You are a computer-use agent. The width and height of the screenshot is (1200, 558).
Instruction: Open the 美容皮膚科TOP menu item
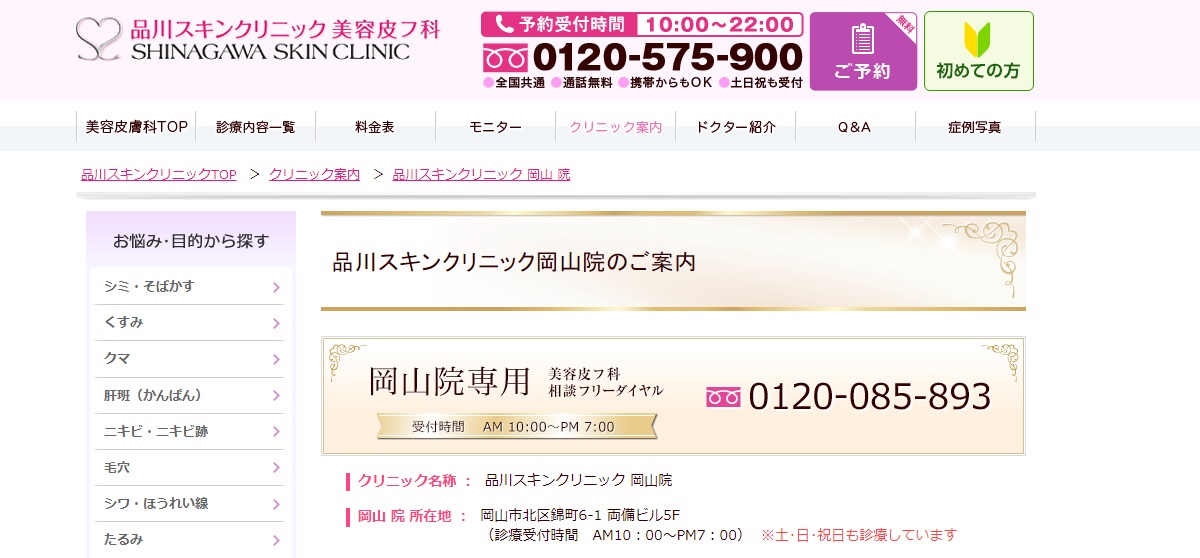pos(136,127)
